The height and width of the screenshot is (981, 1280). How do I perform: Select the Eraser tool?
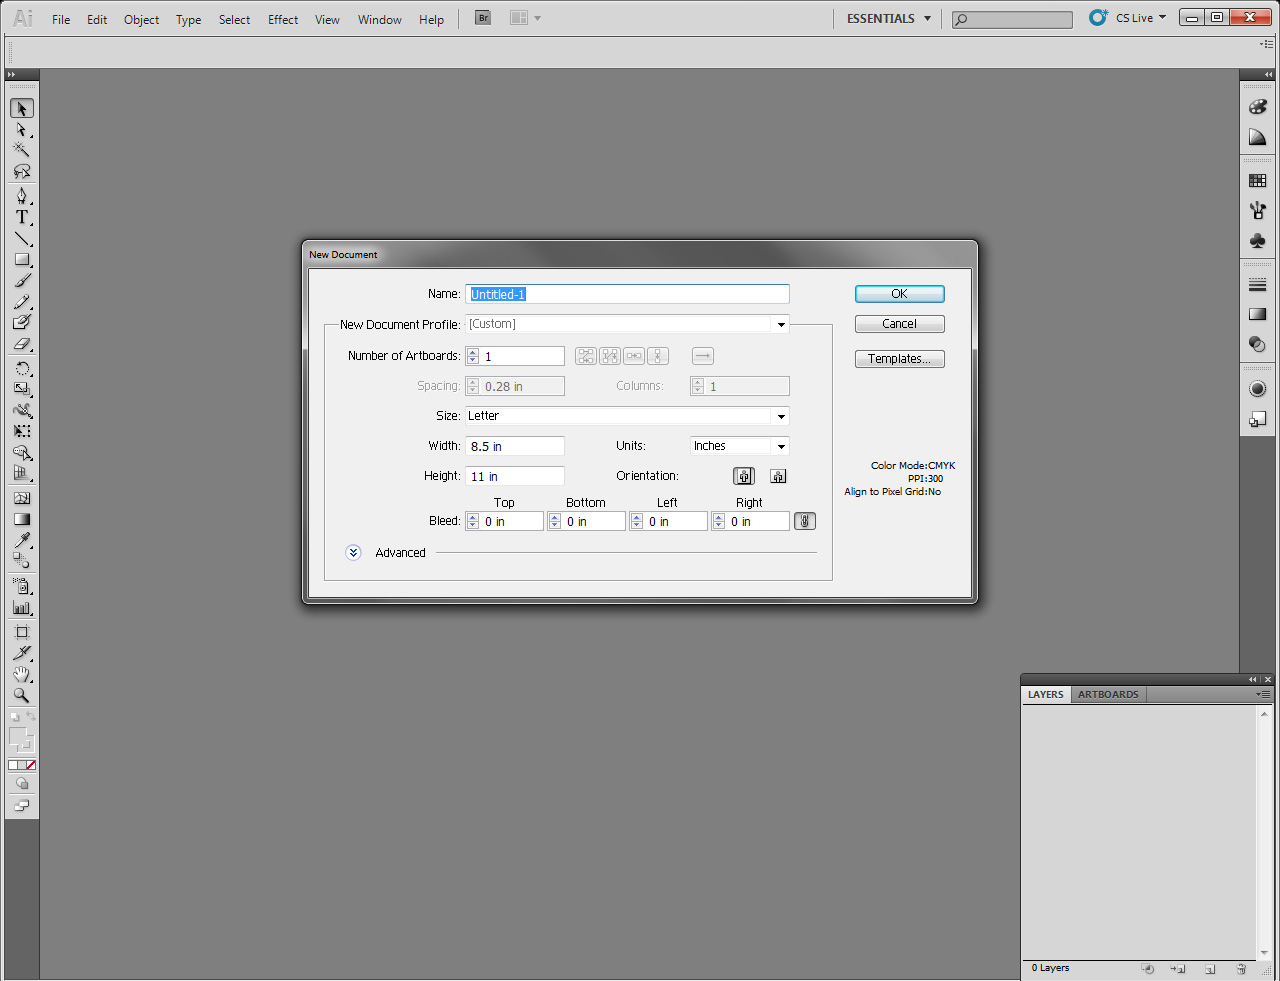[22, 344]
